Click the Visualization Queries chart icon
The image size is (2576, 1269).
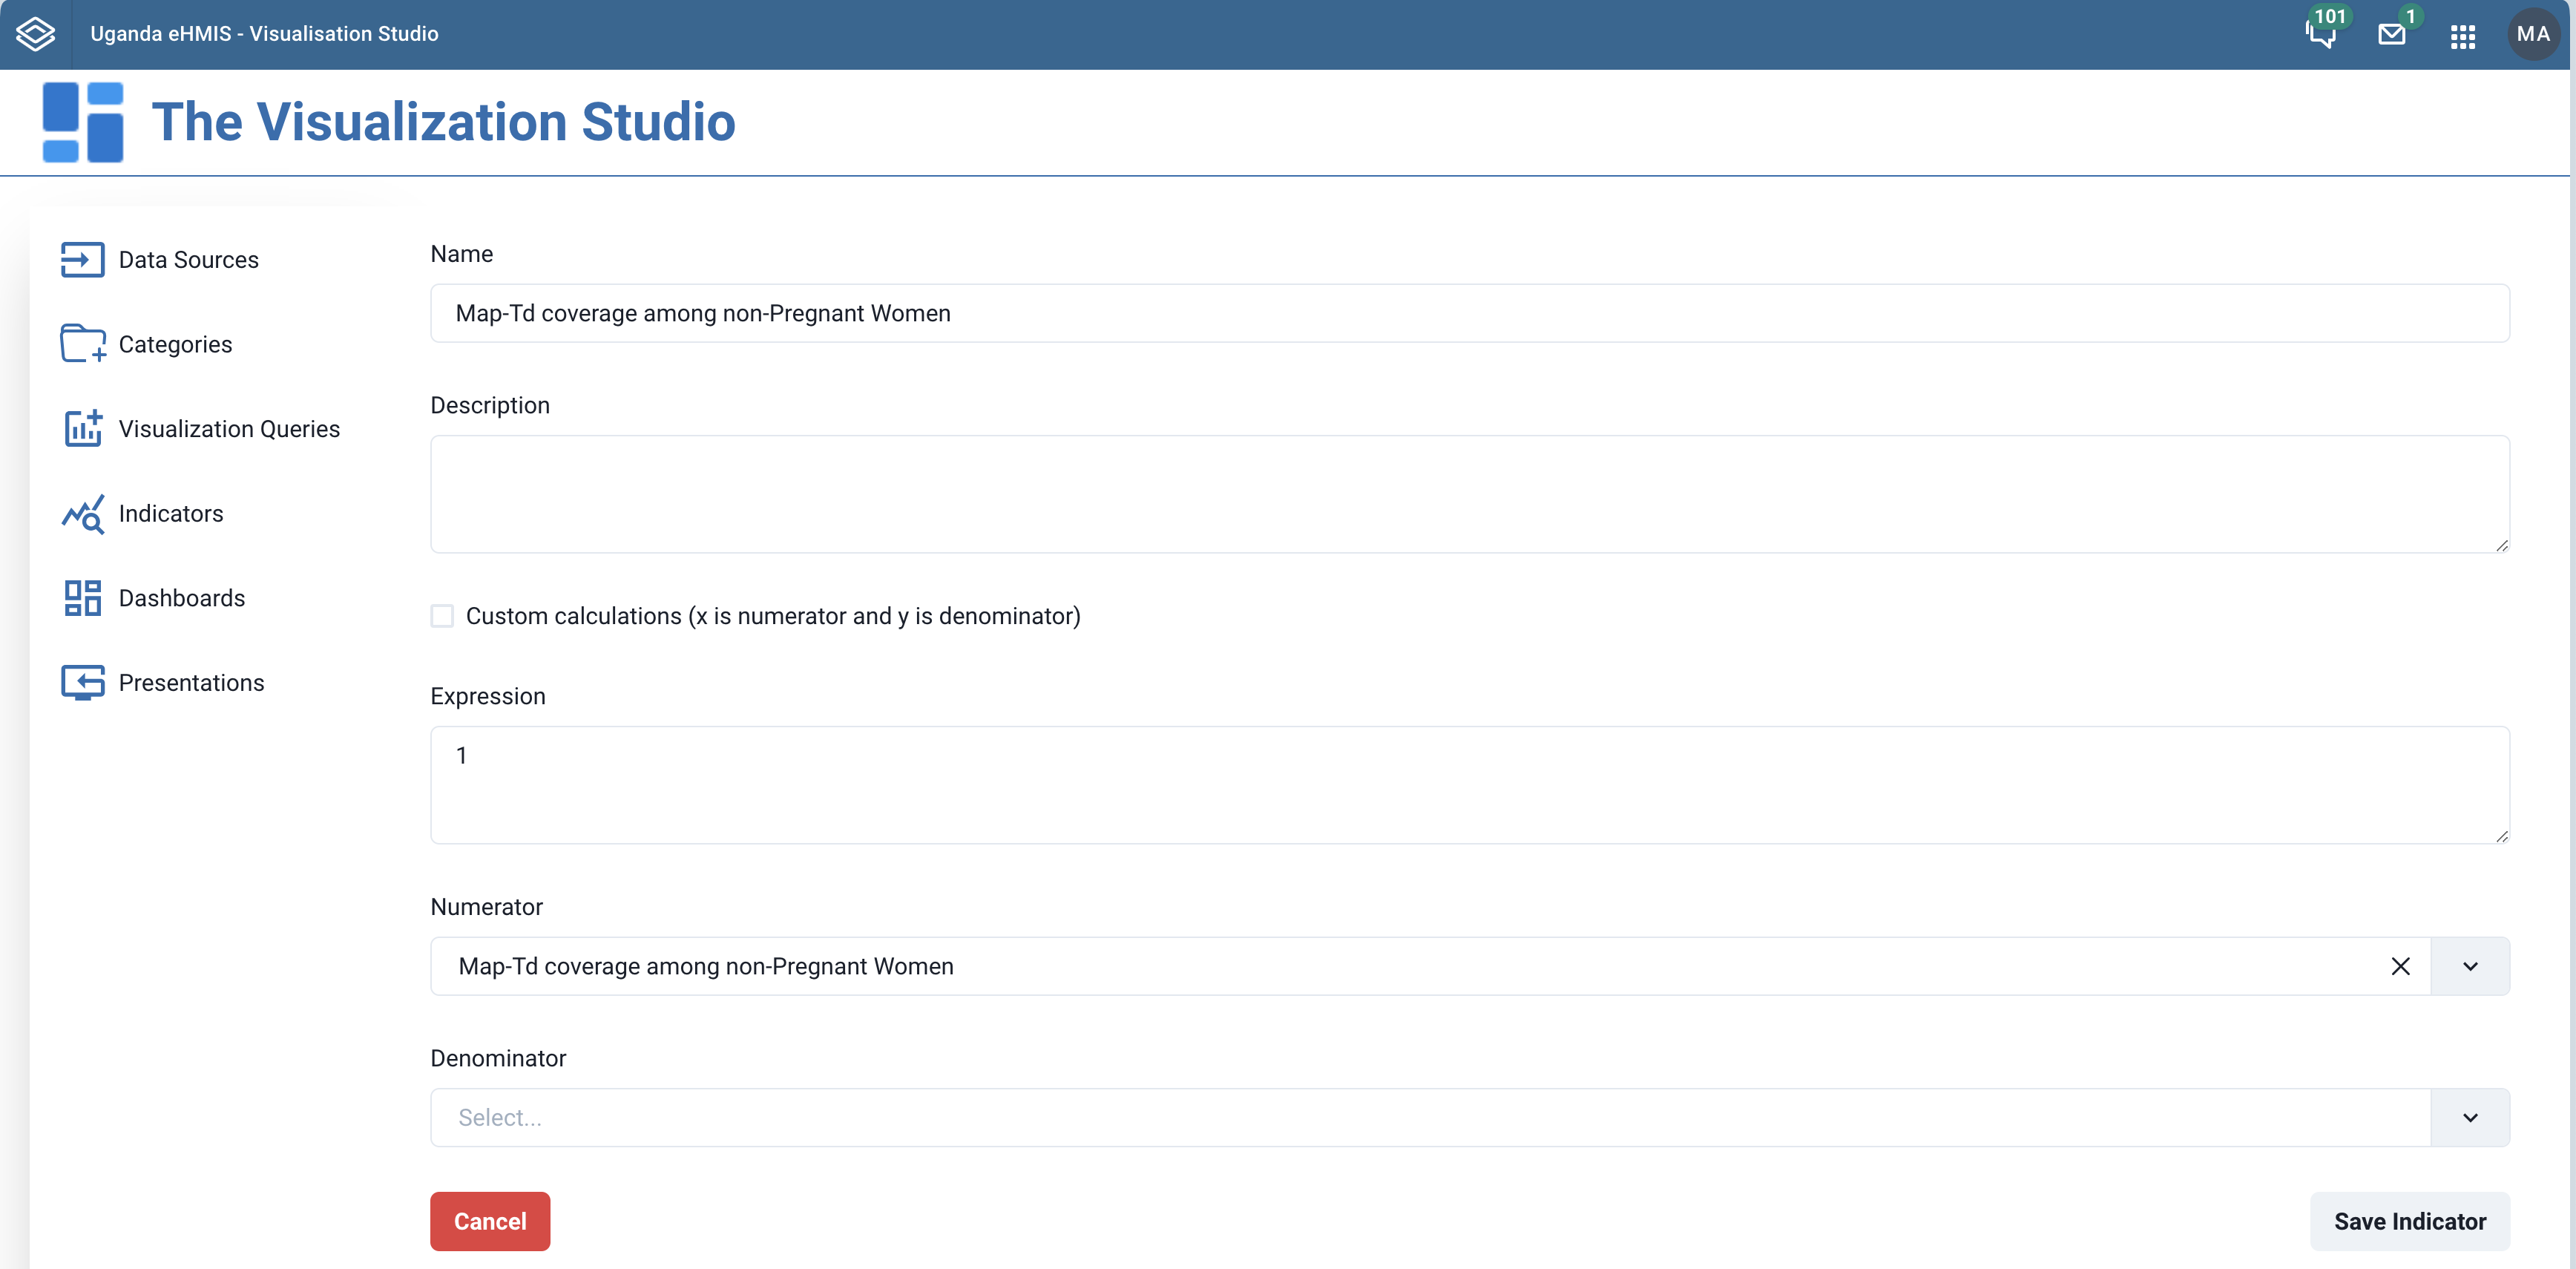pyautogui.click(x=82, y=429)
